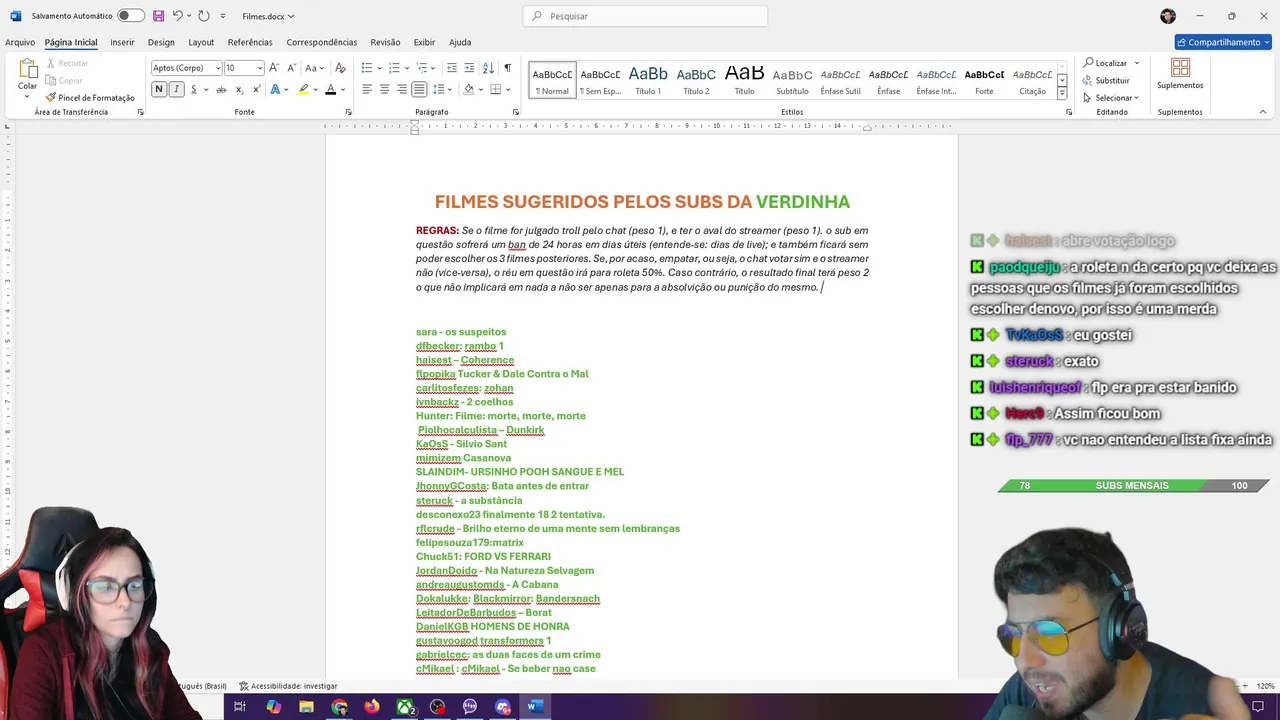Toggle show paragraph marks
The image size is (1280, 720).
(507, 68)
